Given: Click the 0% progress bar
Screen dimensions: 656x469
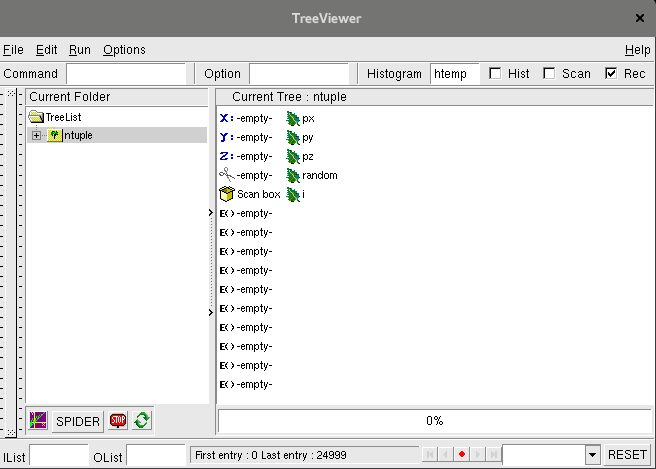Looking at the screenshot, I should 435,421.
